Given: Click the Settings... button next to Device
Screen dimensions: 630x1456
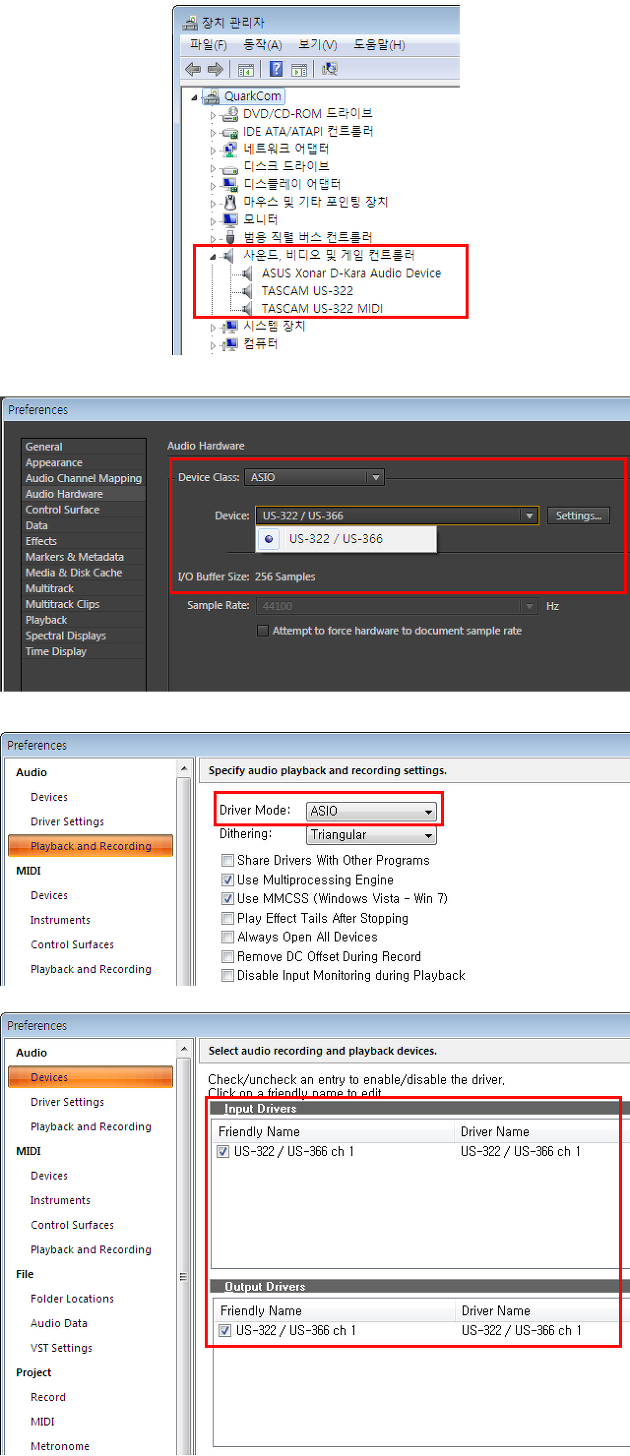Looking at the screenshot, I should (x=578, y=516).
